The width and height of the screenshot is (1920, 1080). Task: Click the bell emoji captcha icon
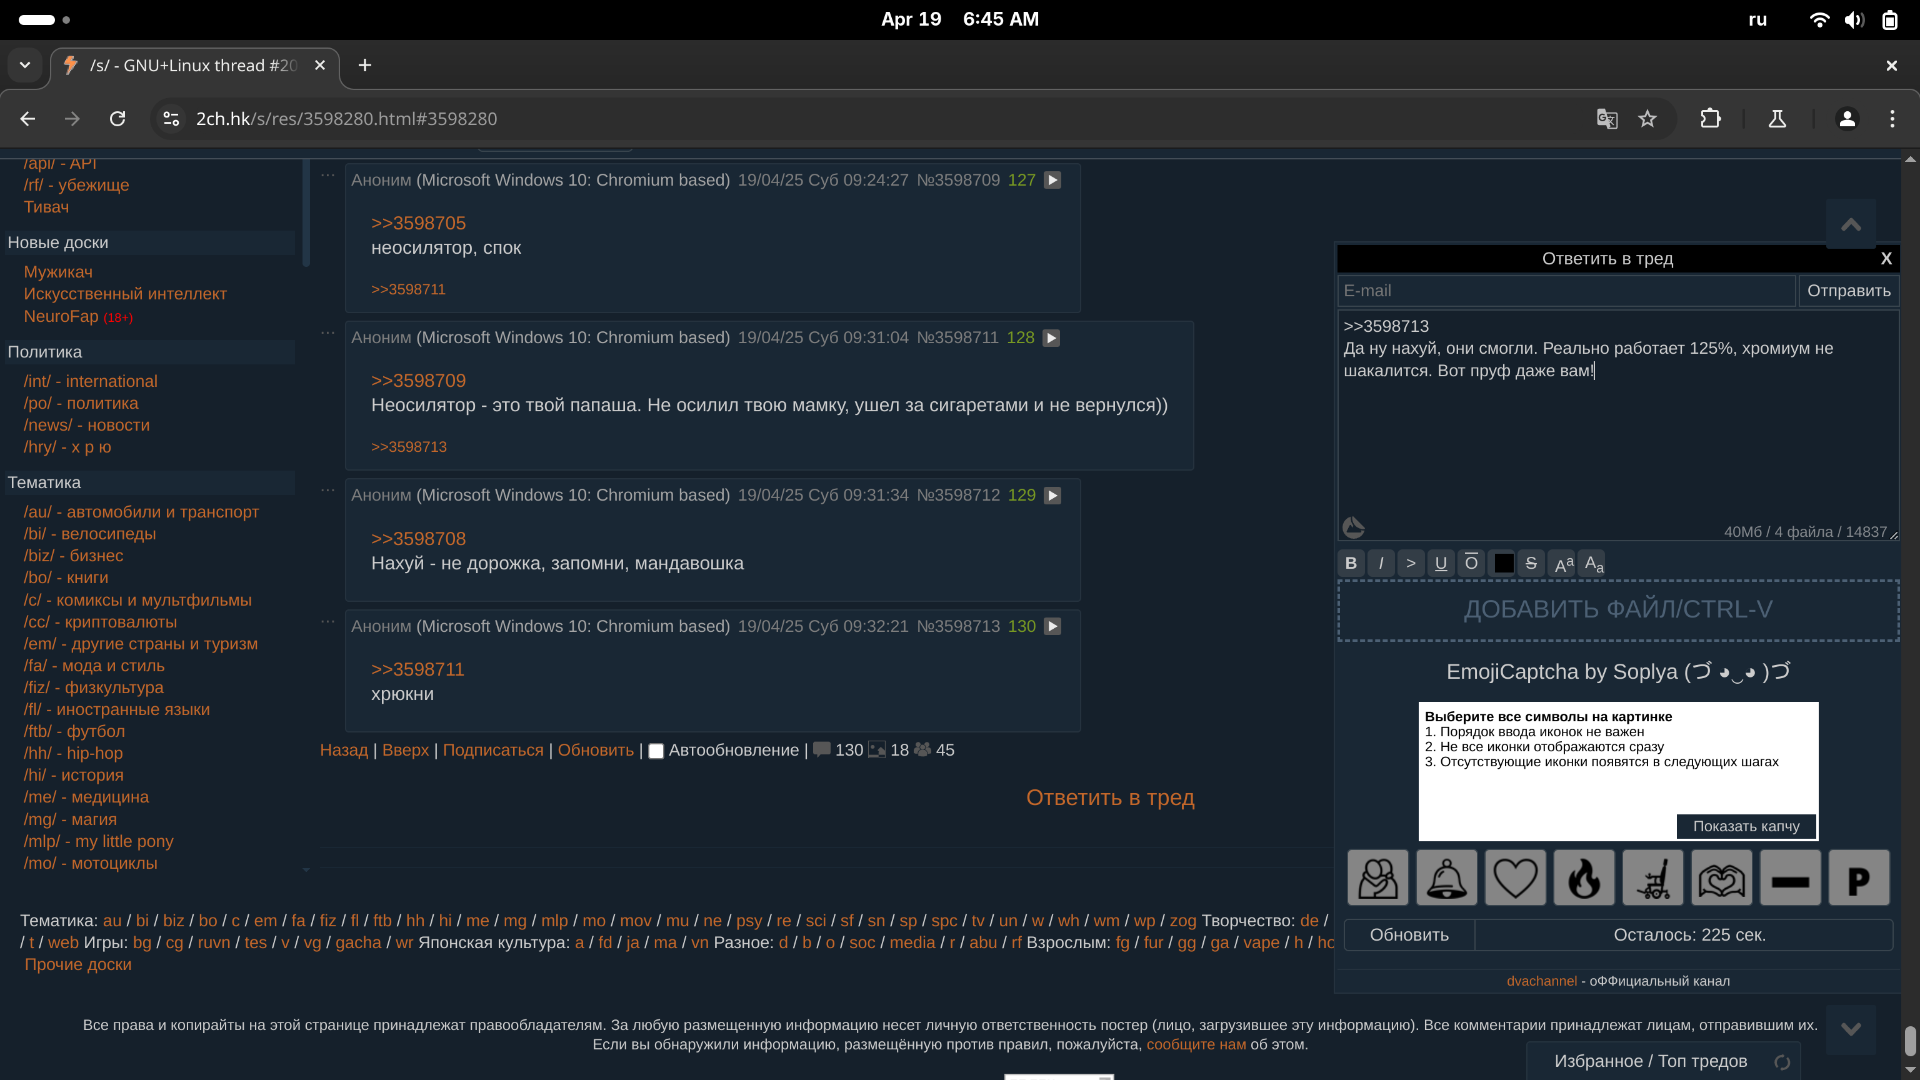[1446, 879]
